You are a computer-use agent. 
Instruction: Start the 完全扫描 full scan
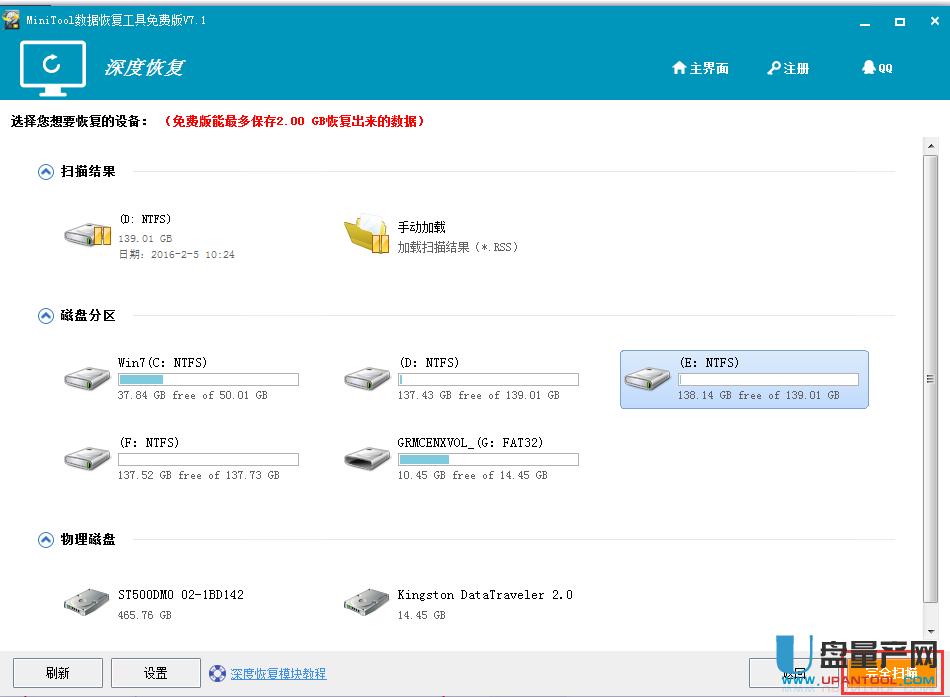pos(891,673)
